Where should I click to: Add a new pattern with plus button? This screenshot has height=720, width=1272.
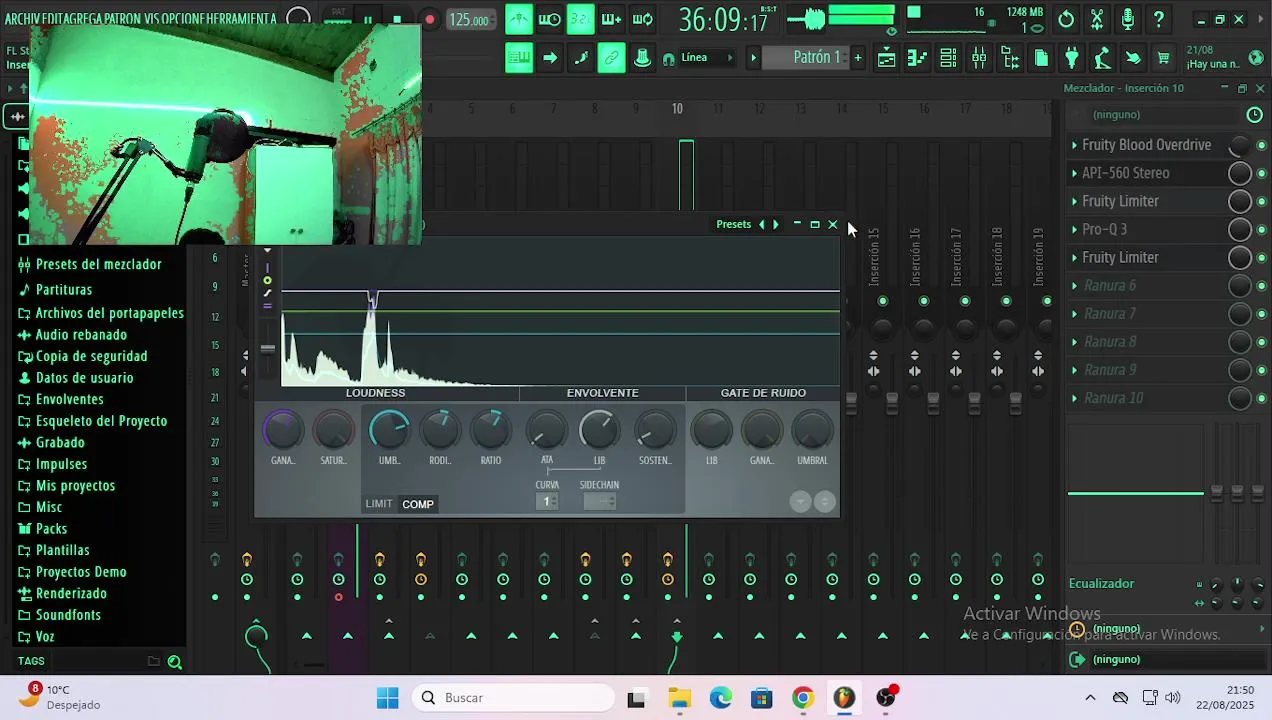(857, 58)
